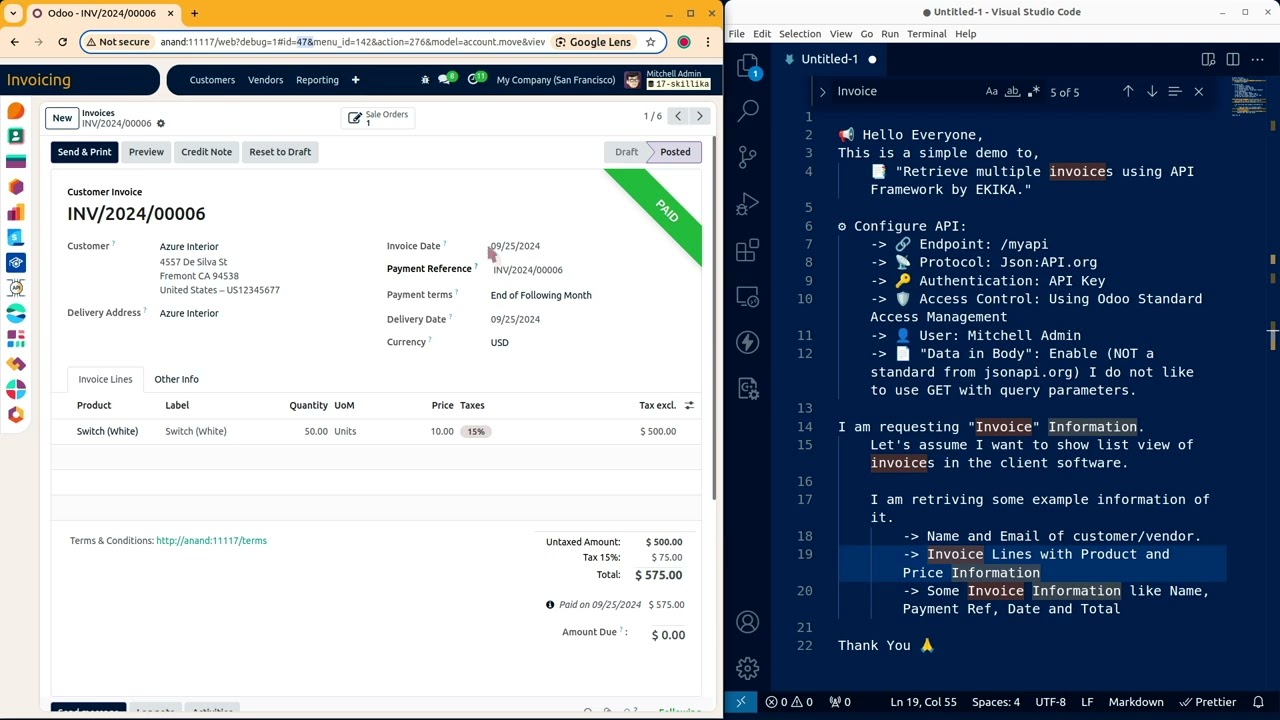This screenshot has height=720, width=1280.
Task: Click the New invoice button
Action: pyautogui.click(x=62, y=118)
